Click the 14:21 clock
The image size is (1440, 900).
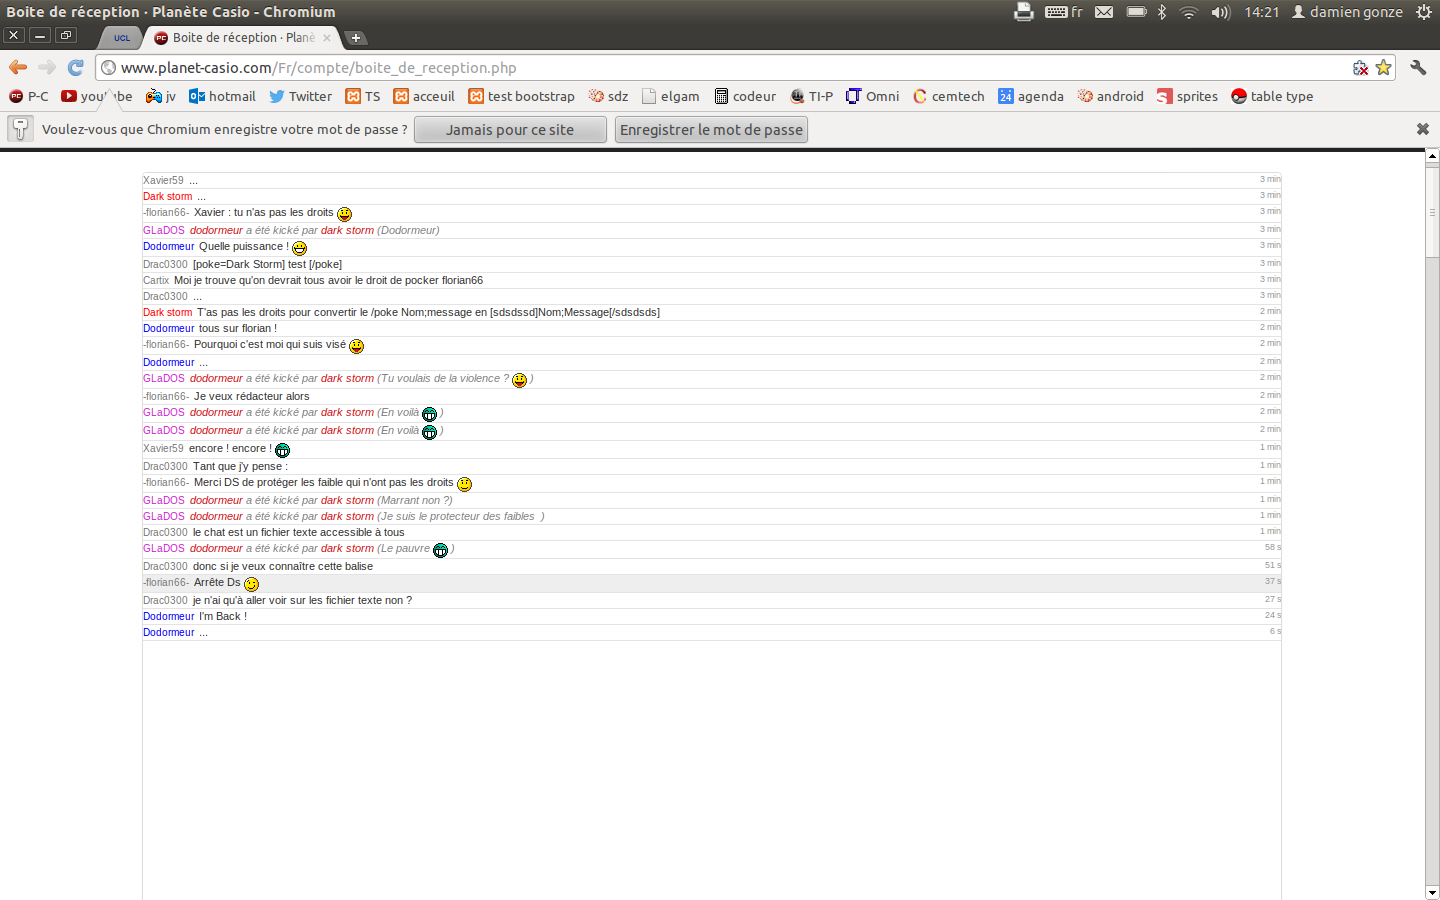[x=1262, y=12]
